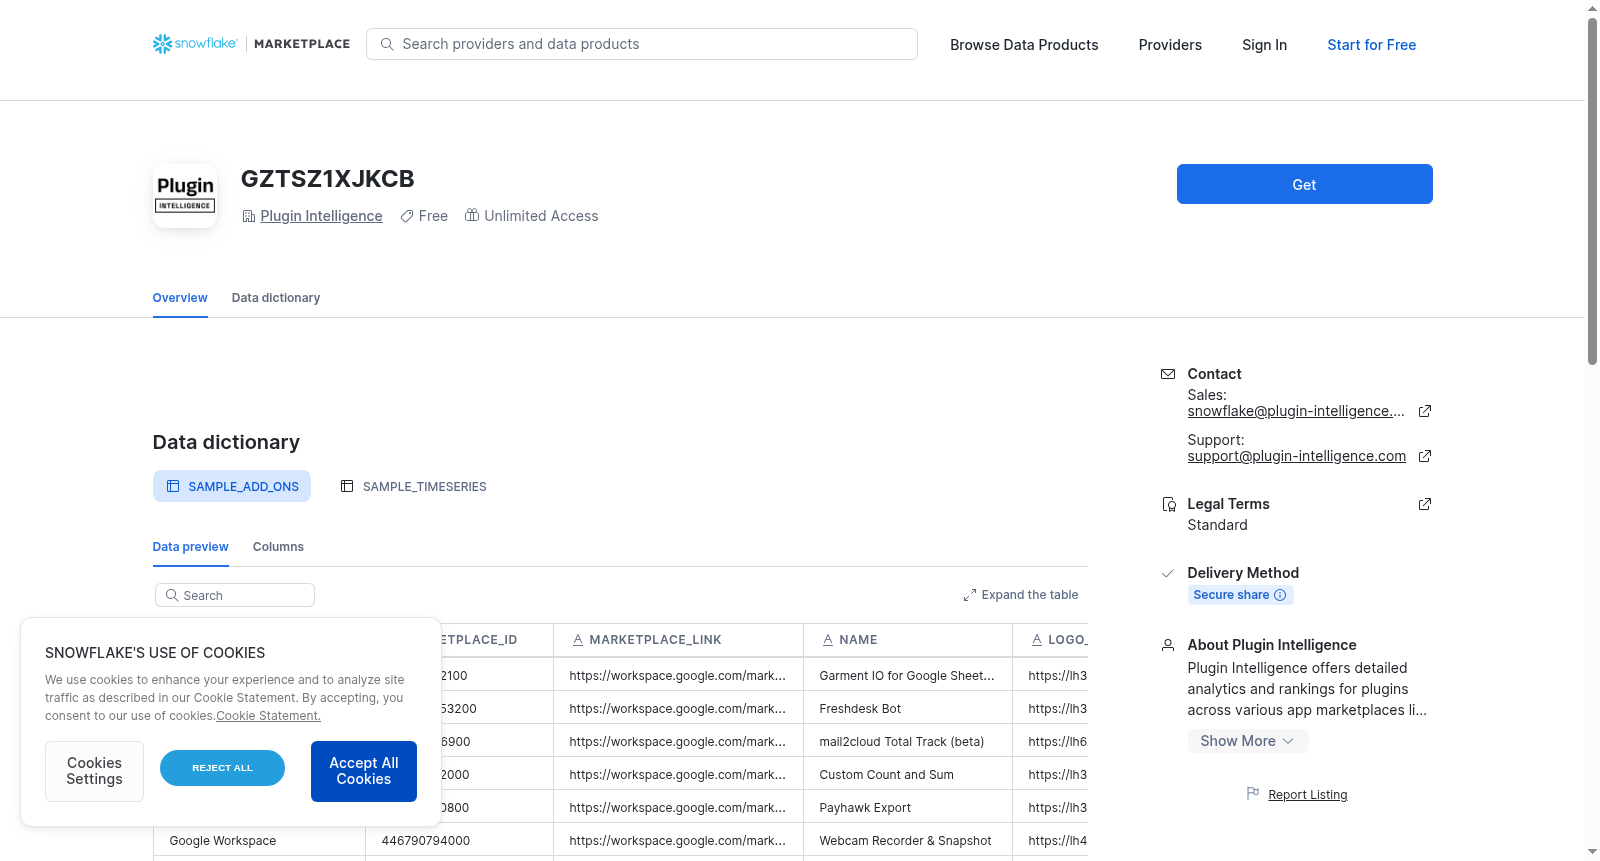
Task: Click the text type icon on MARKETPLACE_LINK column
Action: 578,640
